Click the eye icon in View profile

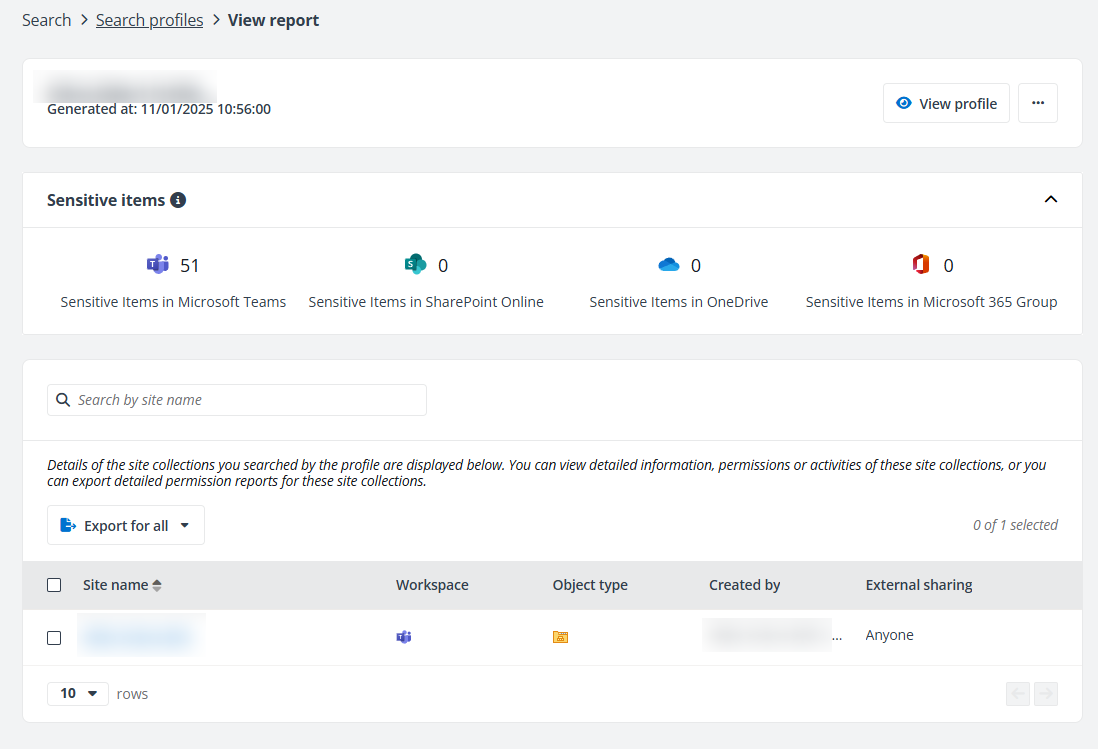click(904, 103)
